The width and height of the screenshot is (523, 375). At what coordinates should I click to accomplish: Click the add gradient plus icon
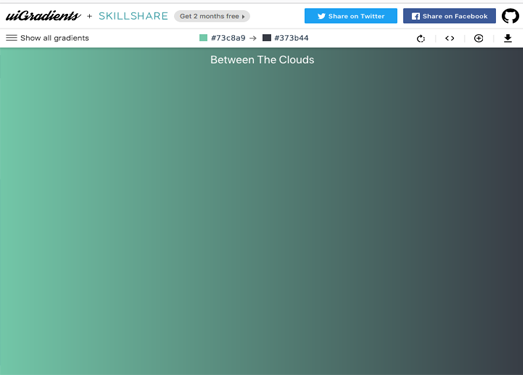[479, 38]
